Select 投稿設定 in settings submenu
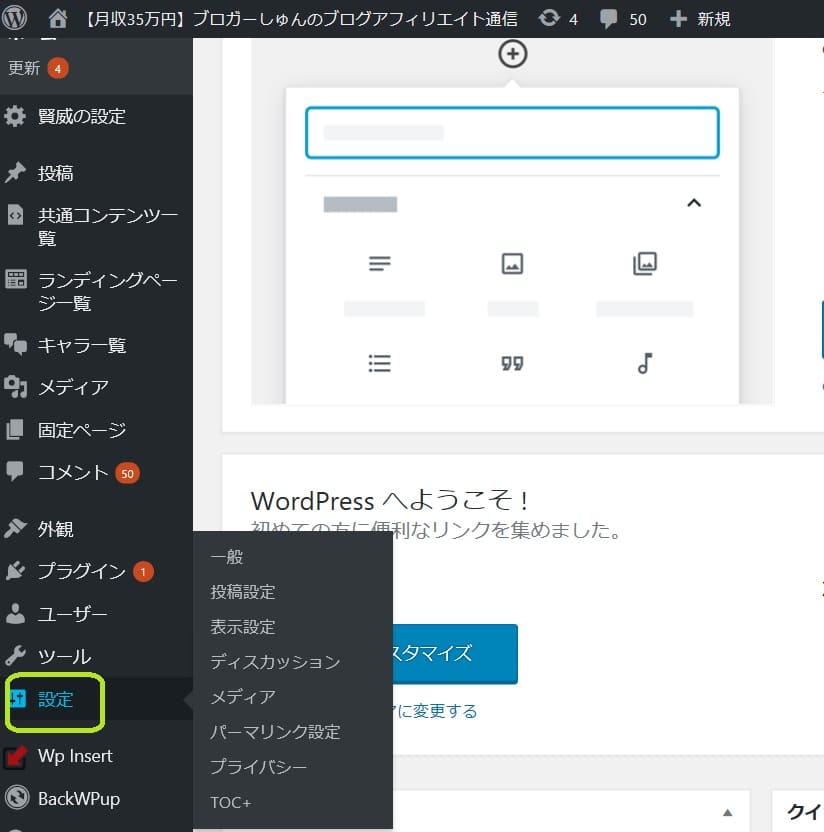This screenshot has height=832, width=824. [x=242, y=592]
